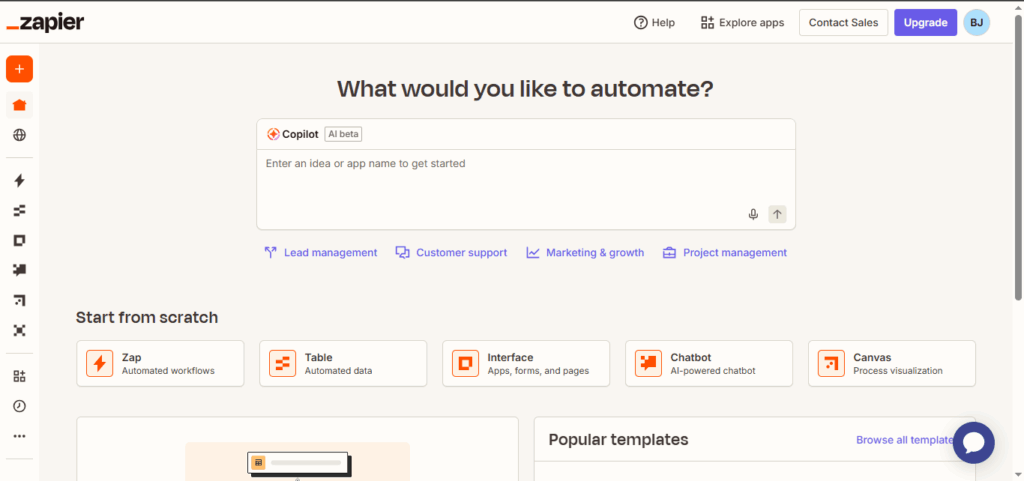
Task: Click the Contact Sales button
Action: [843, 22]
